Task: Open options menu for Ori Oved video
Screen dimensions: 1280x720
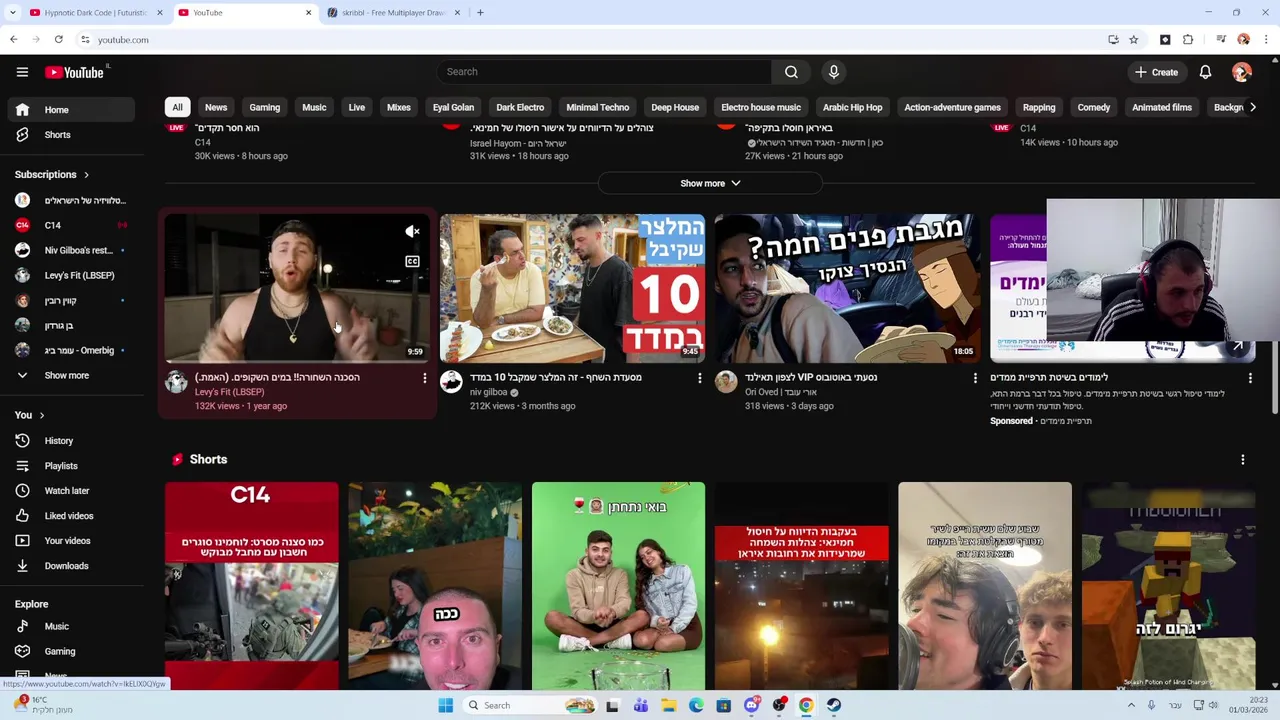Action: 975,378
